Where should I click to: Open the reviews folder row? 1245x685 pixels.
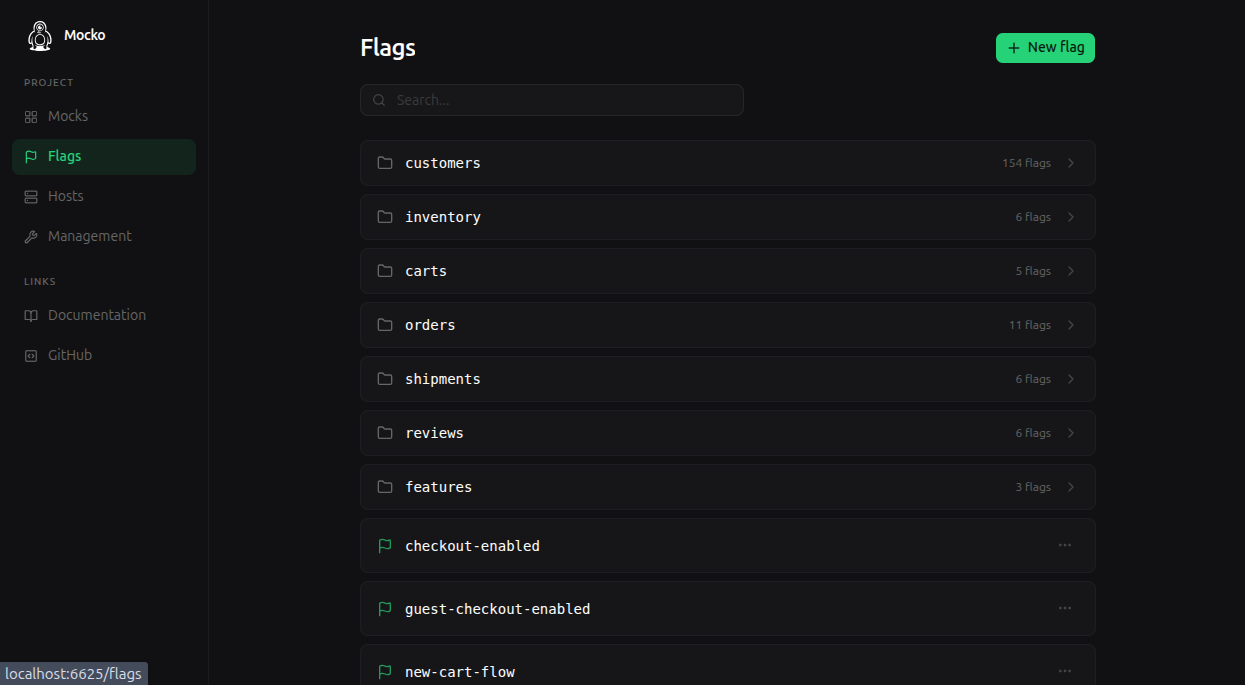click(x=728, y=433)
